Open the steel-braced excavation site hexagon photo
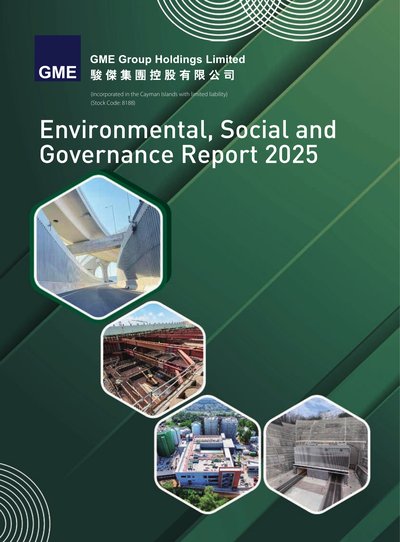Screen dimensions: 400x542 pyautogui.click(x=154, y=359)
